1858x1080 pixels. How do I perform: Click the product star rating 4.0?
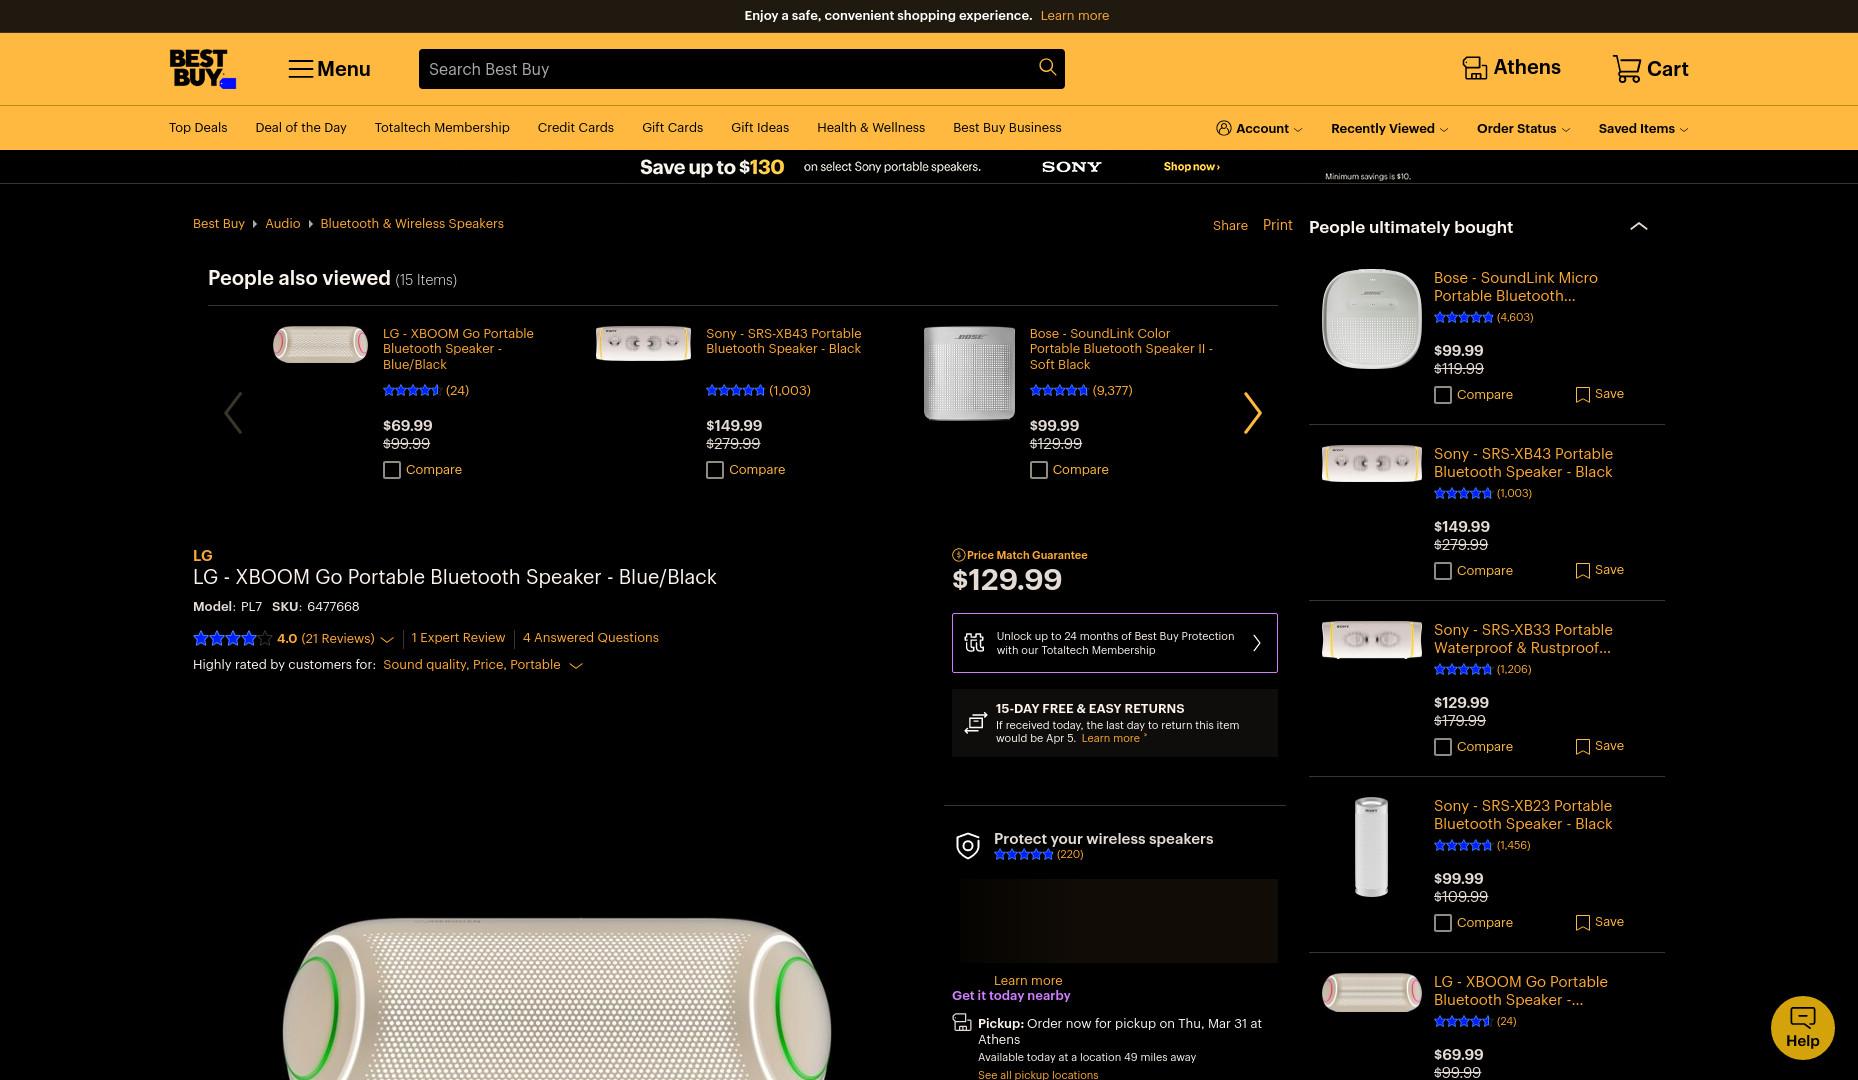point(232,638)
